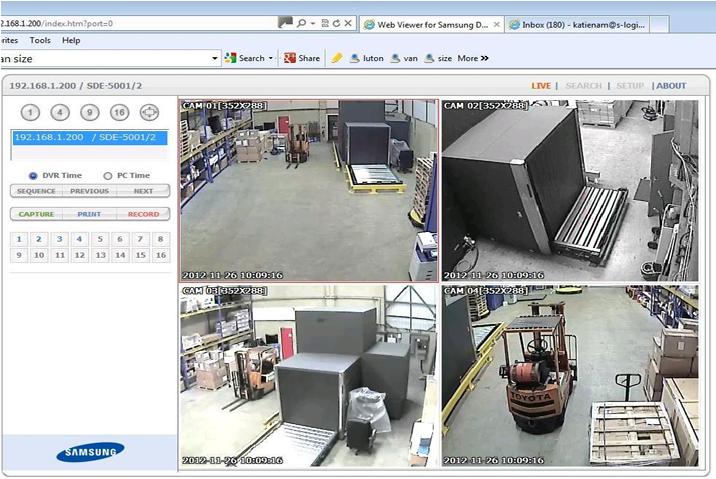Click the compatibility view icon
This screenshot has height=479, width=716.
pyautogui.click(x=325, y=23)
